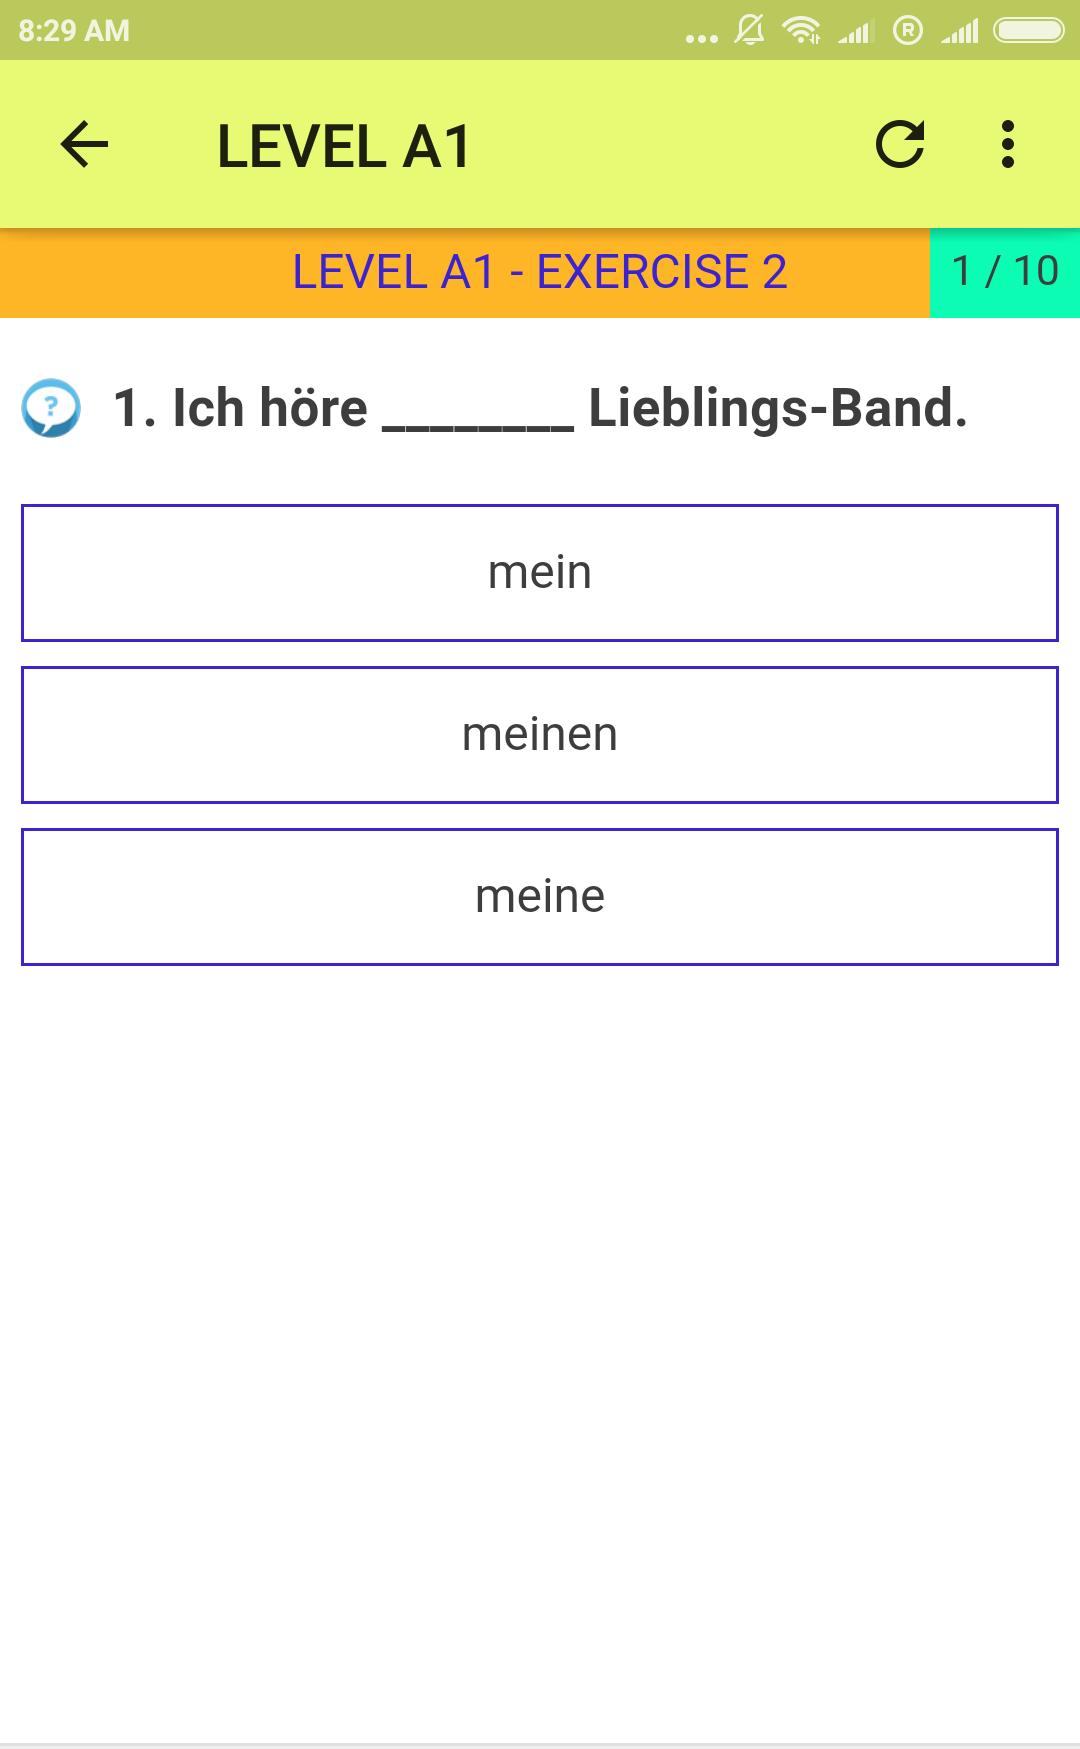Tap the second signal strength icon
The width and height of the screenshot is (1080, 1749).
[x=960, y=31]
